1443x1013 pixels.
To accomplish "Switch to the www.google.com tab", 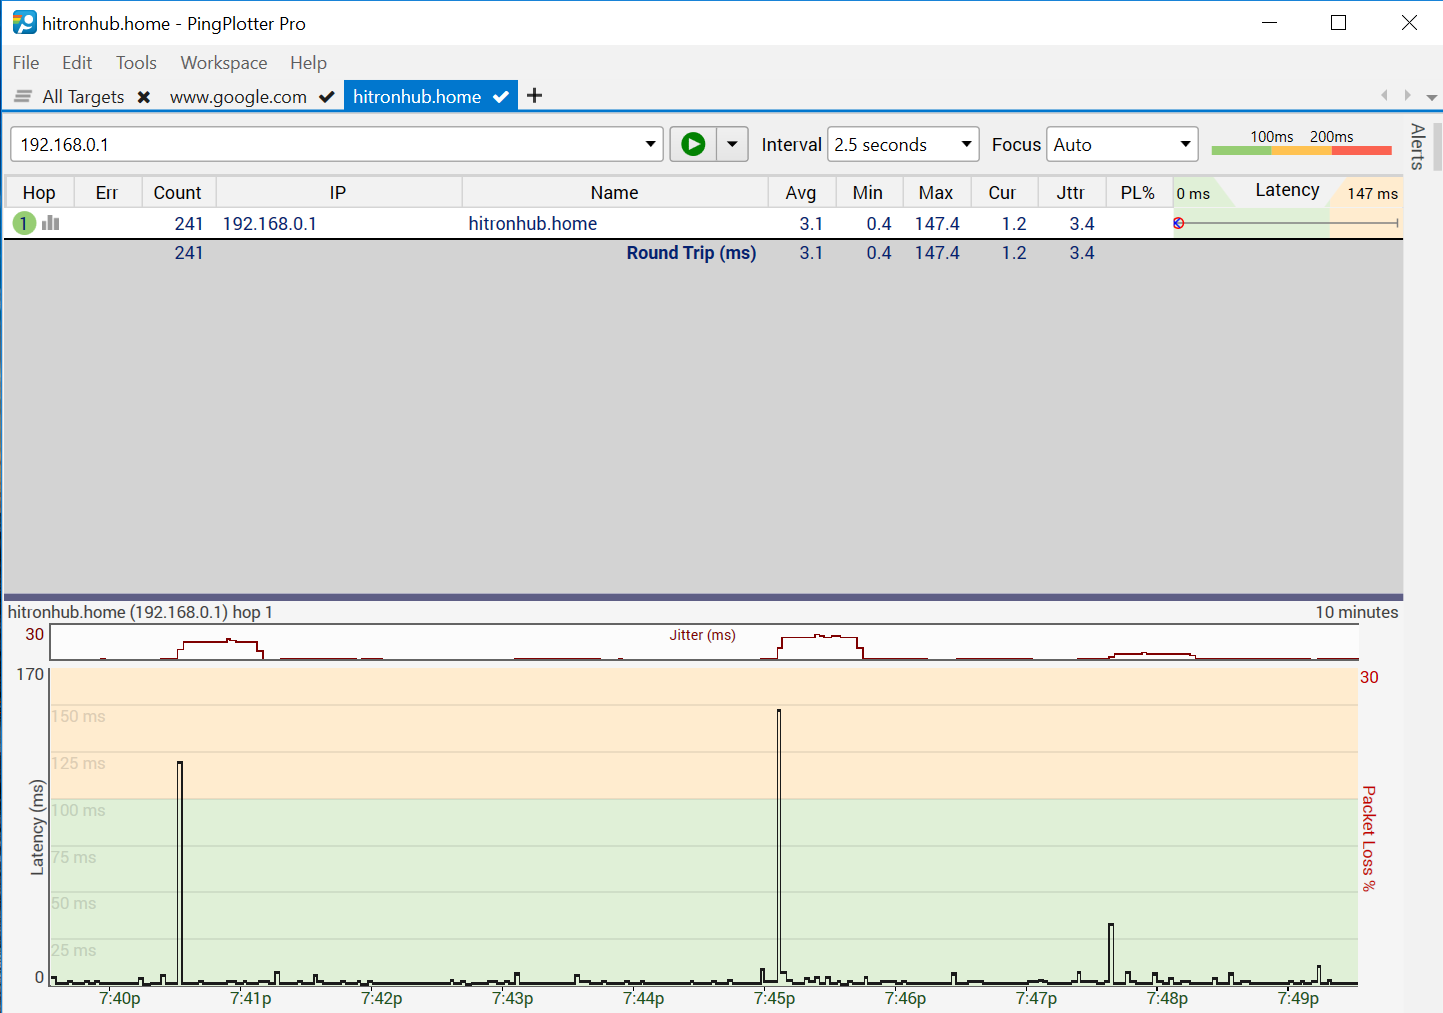I will [238, 97].
